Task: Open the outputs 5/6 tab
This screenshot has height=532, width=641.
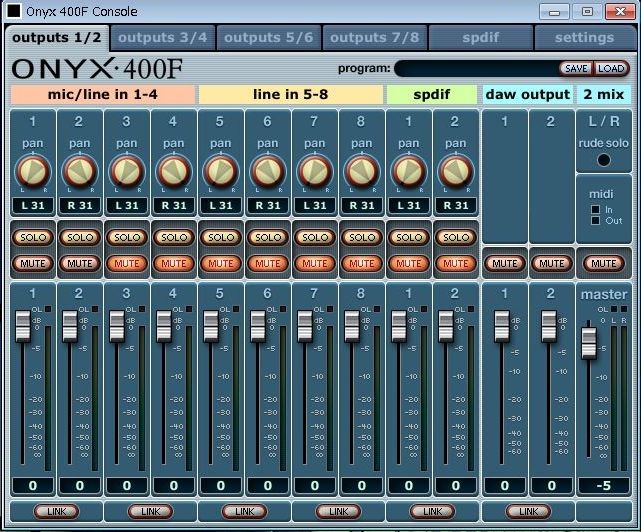Action: point(268,38)
